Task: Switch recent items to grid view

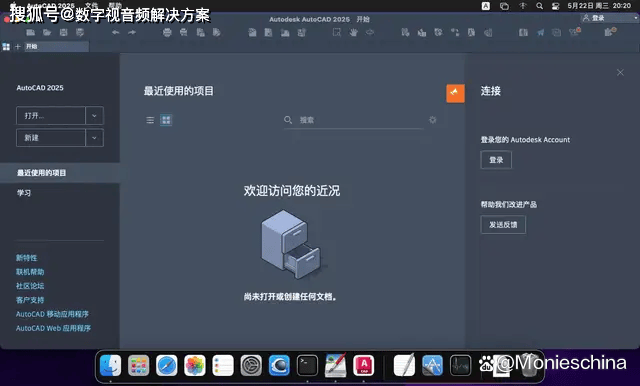Action: 166,120
